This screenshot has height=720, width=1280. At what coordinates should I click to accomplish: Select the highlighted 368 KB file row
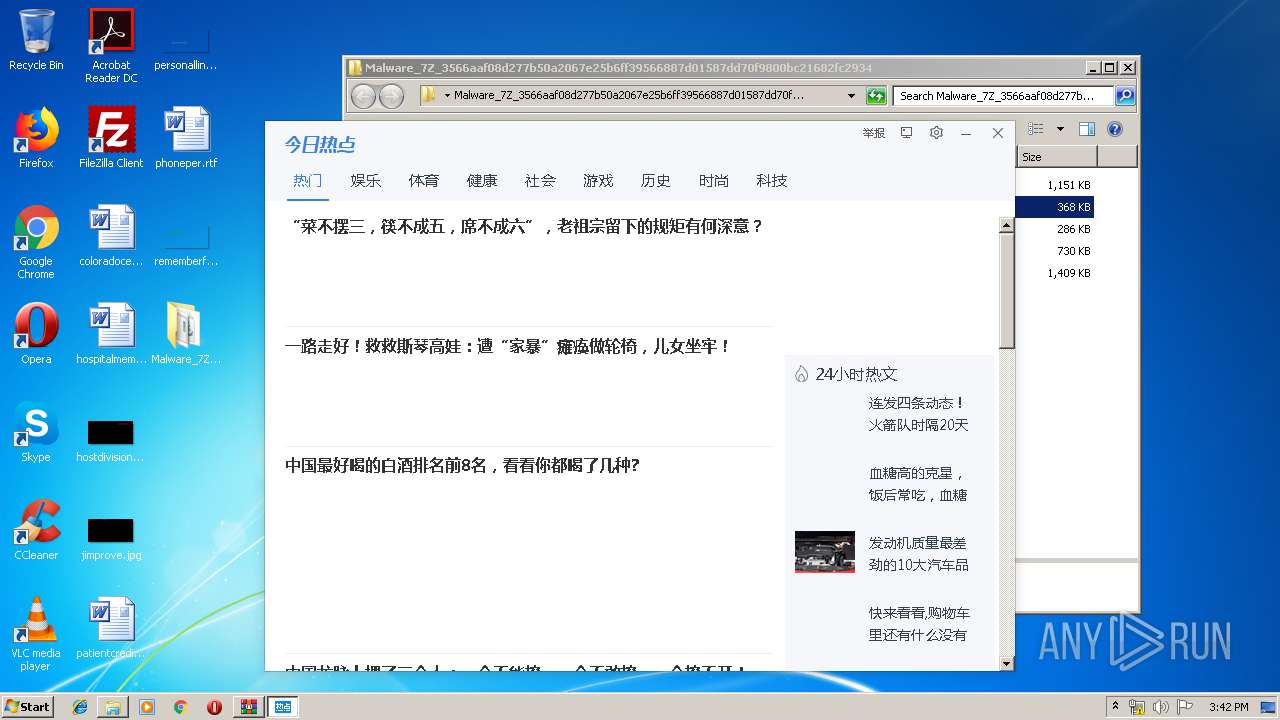[x=1054, y=207]
